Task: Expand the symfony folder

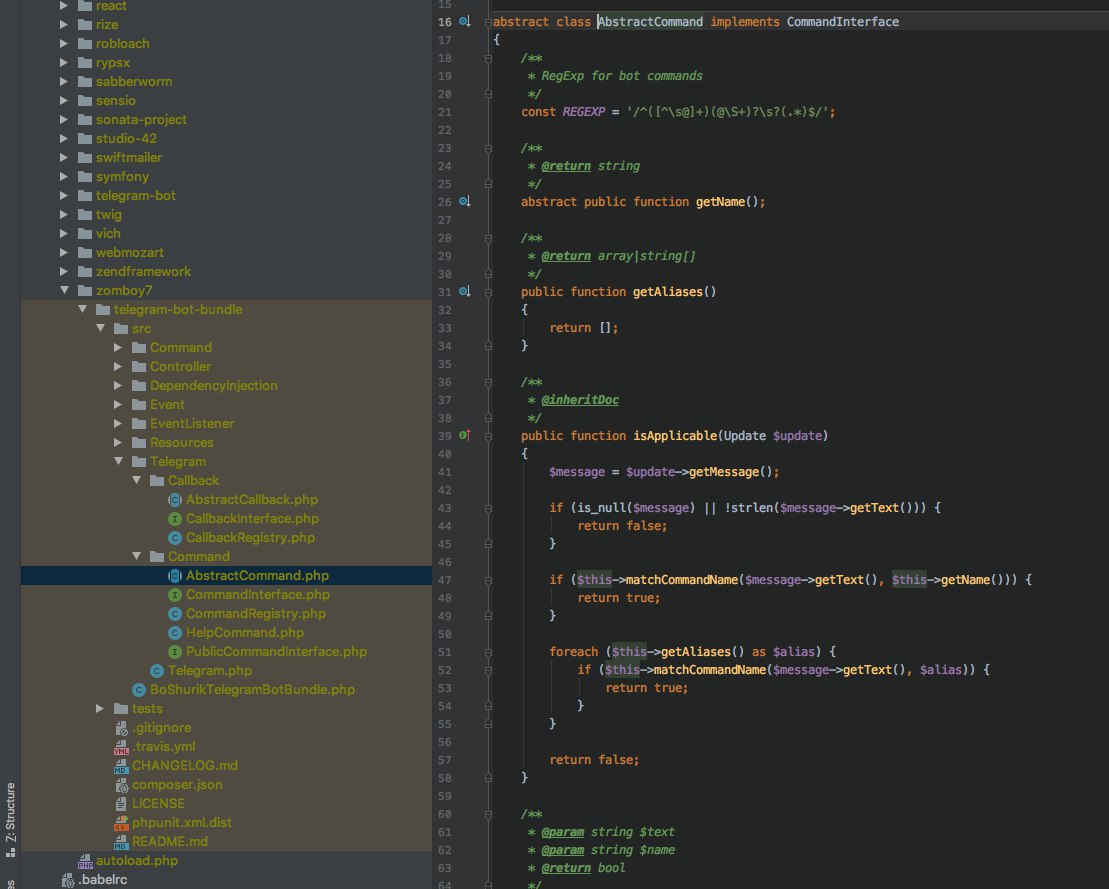Action: (x=64, y=176)
